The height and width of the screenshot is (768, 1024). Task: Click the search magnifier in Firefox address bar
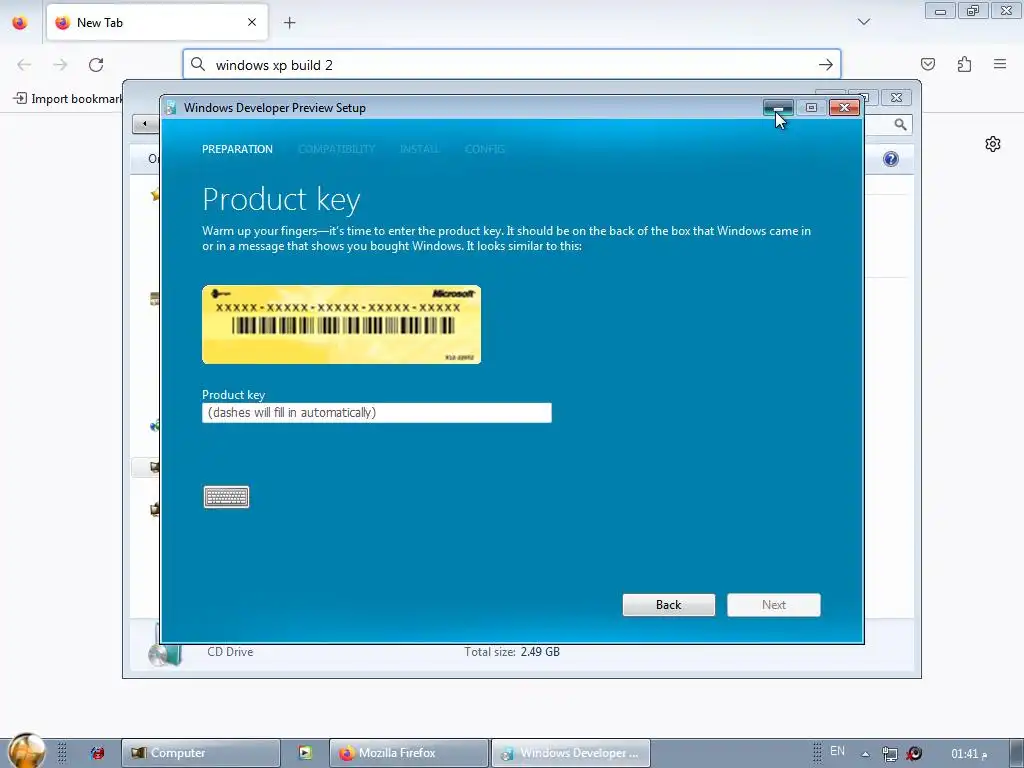pyautogui.click(x=198, y=64)
